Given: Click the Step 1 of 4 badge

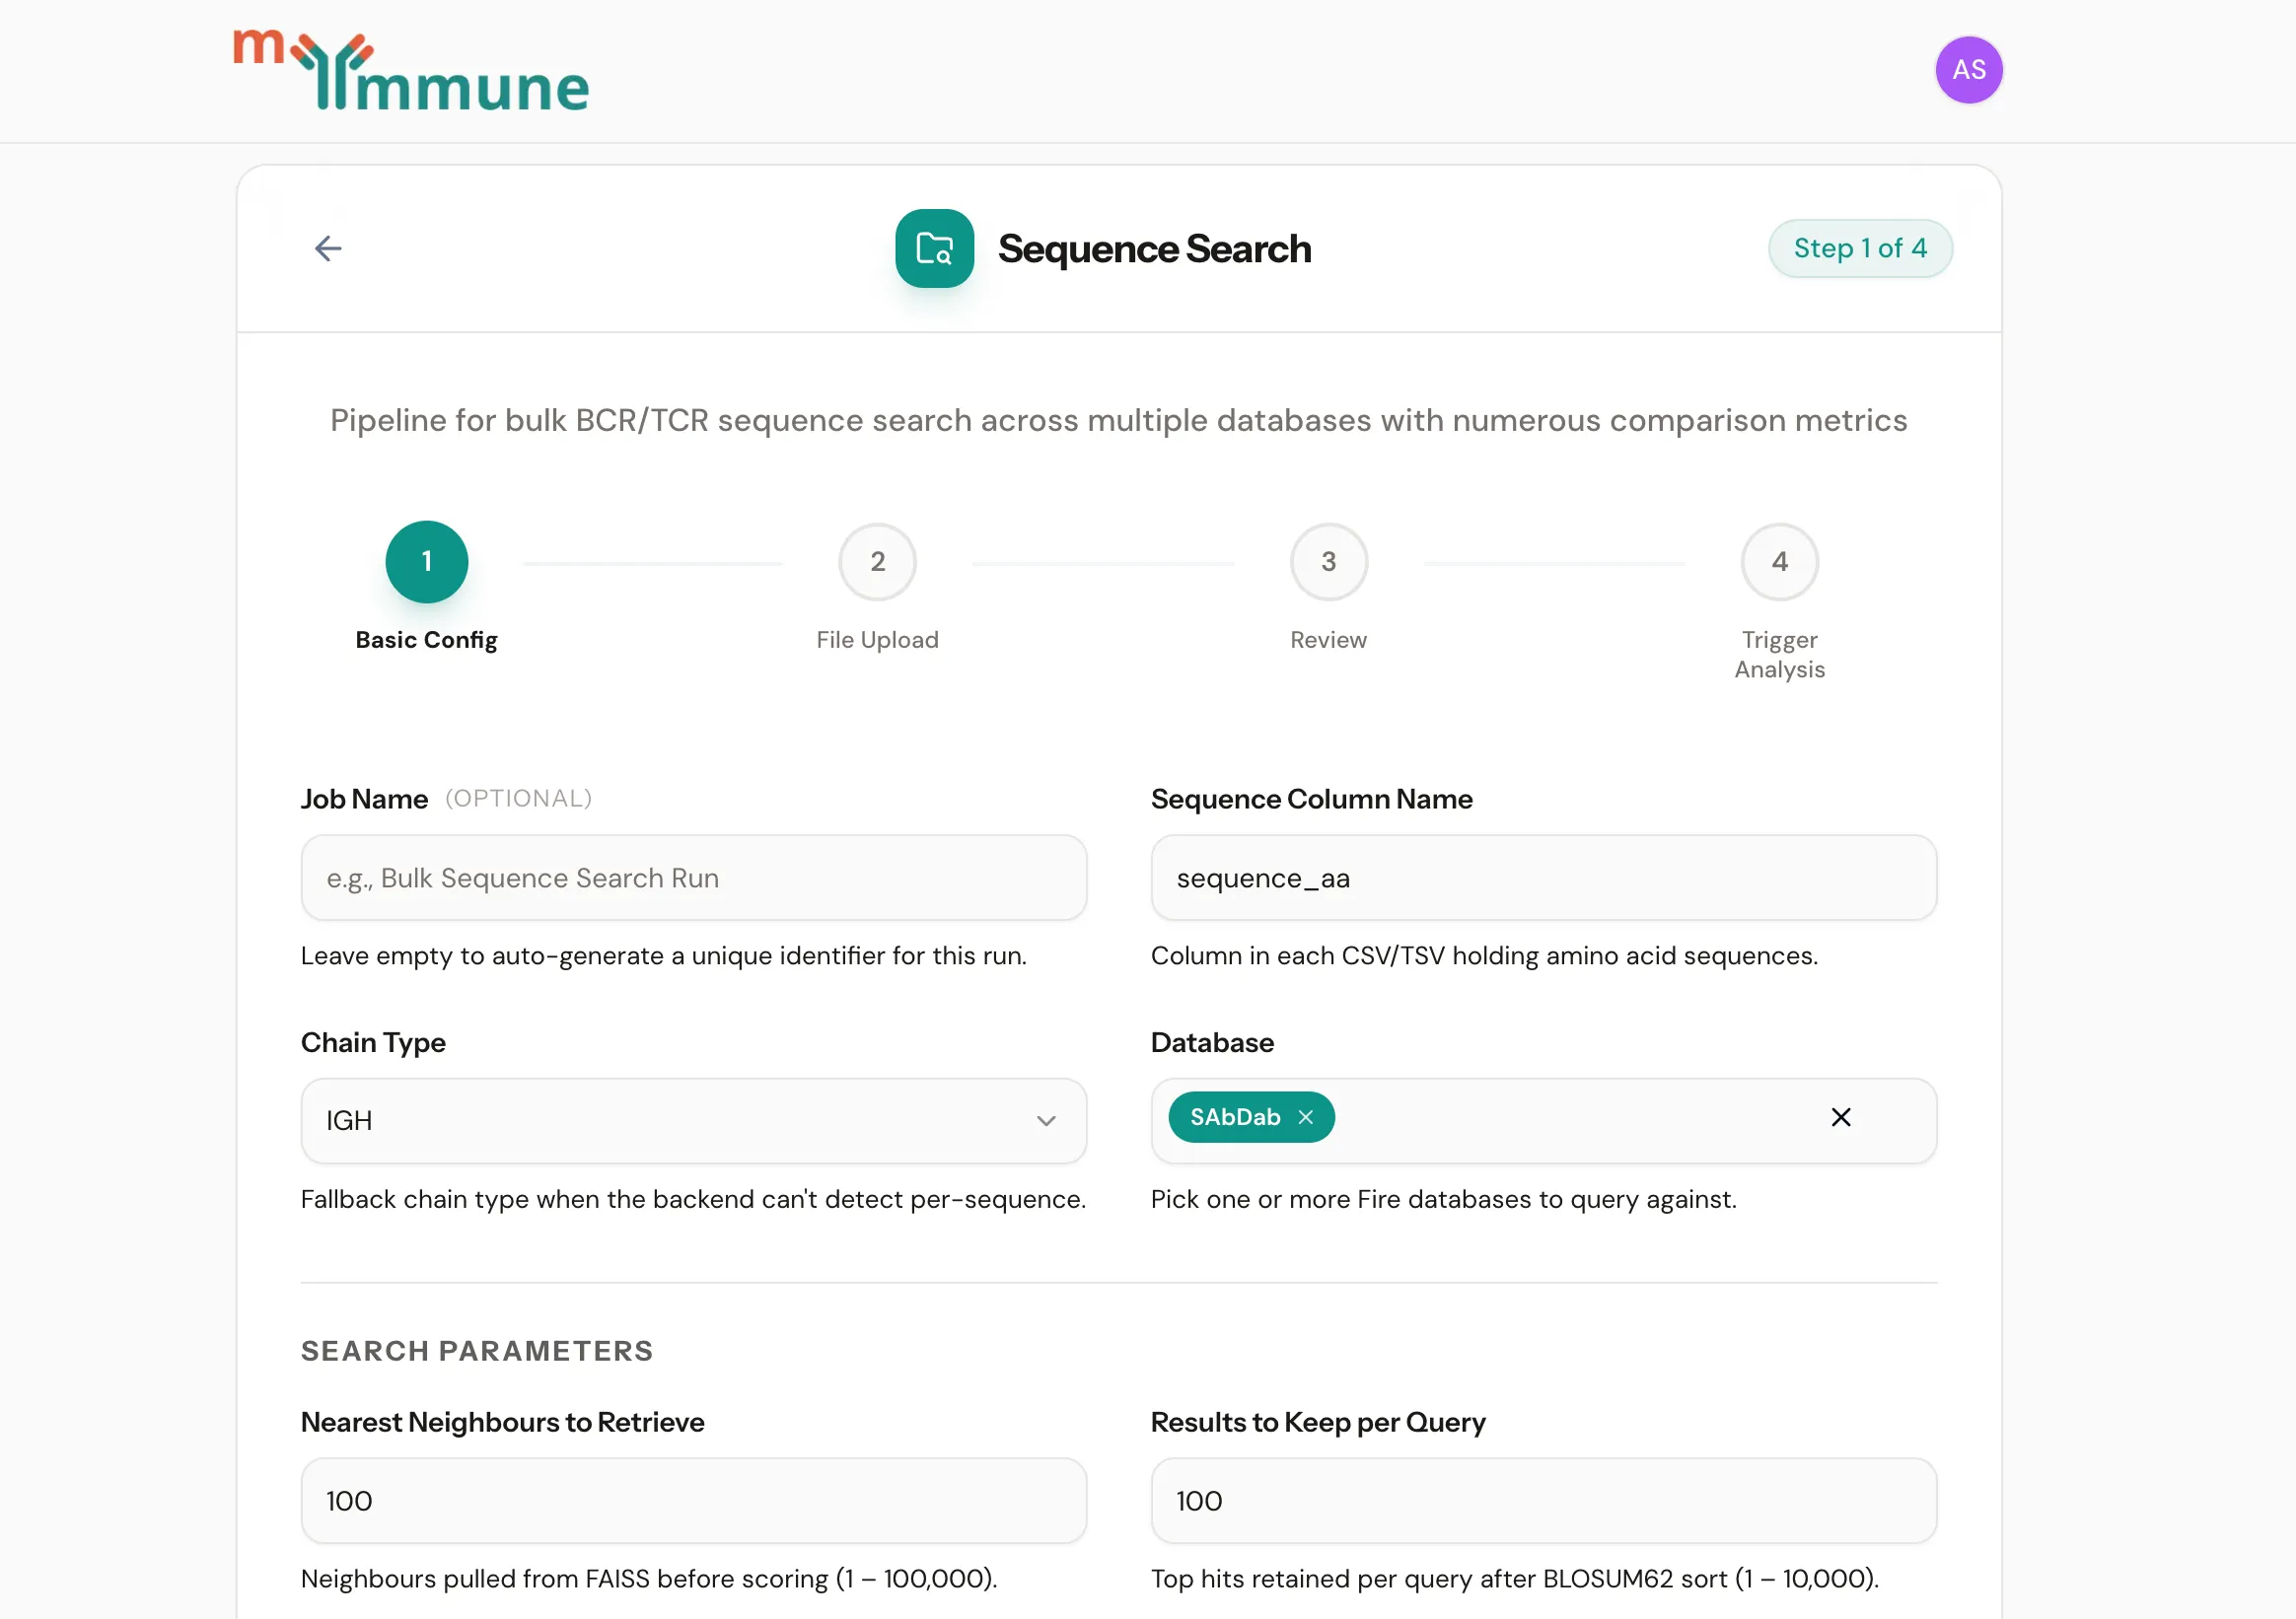Looking at the screenshot, I should click(1859, 248).
